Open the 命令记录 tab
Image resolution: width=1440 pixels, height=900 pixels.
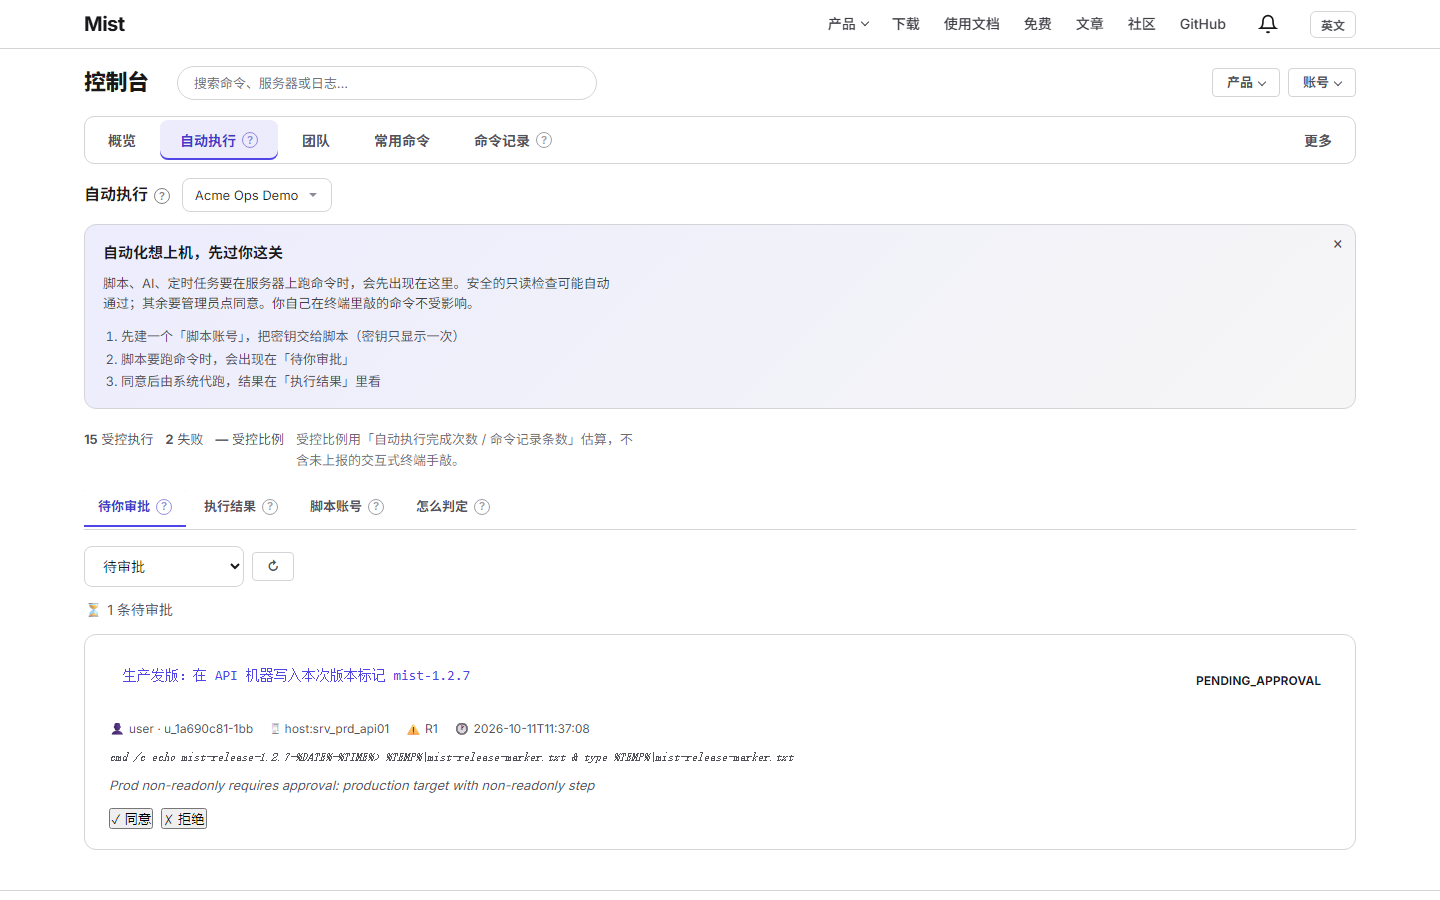502,141
